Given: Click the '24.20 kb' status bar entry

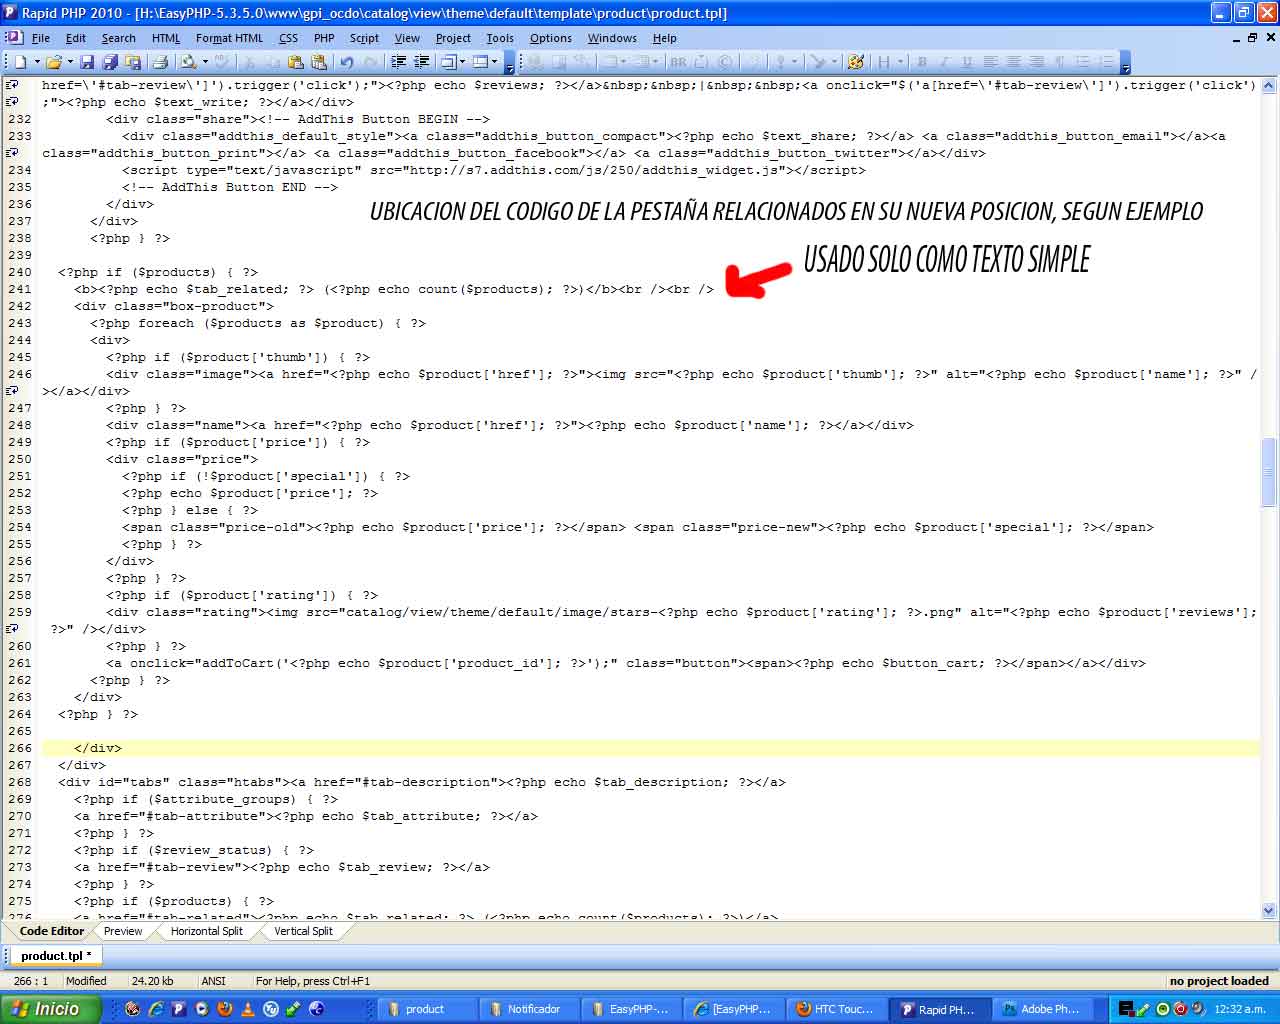Looking at the screenshot, I should [152, 981].
